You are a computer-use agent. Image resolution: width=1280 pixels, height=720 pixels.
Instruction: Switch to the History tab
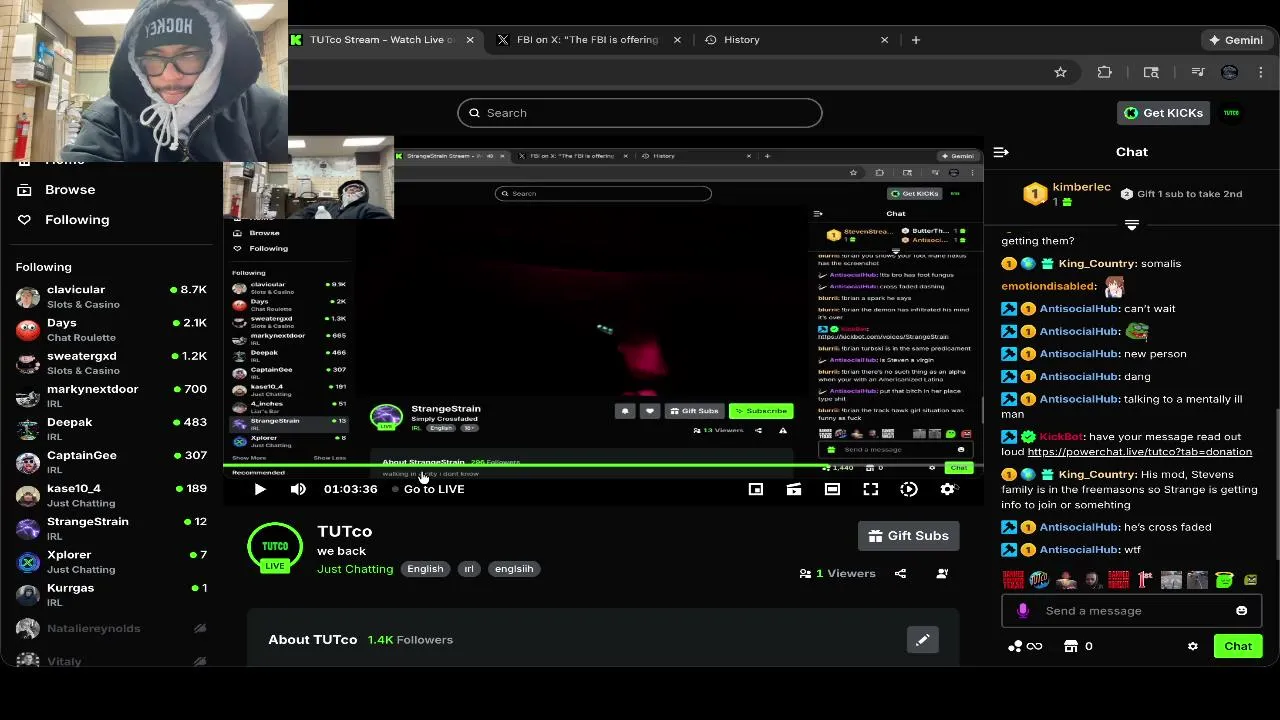(x=742, y=40)
